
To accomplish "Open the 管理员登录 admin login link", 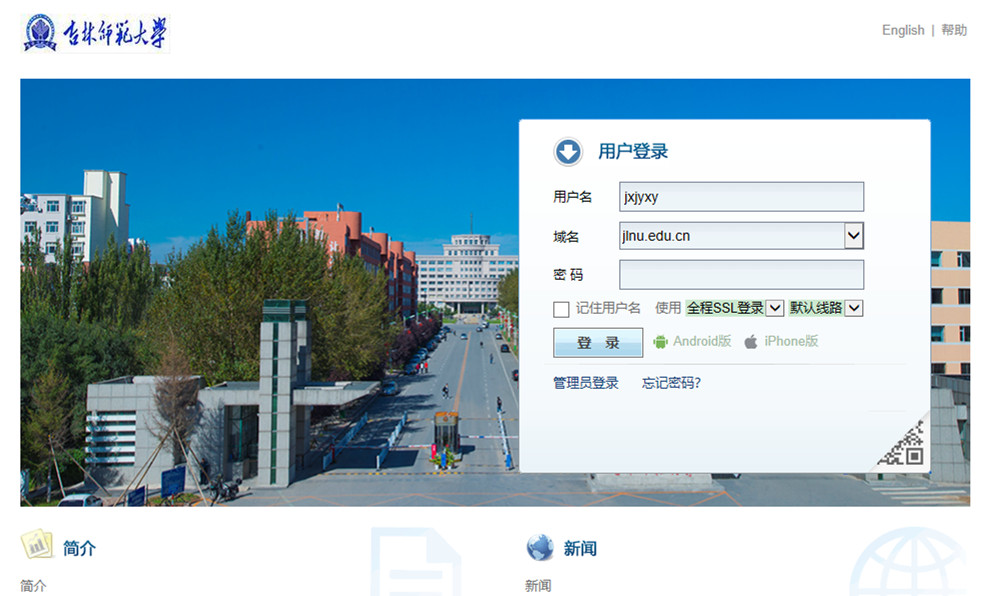I will point(586,383).
